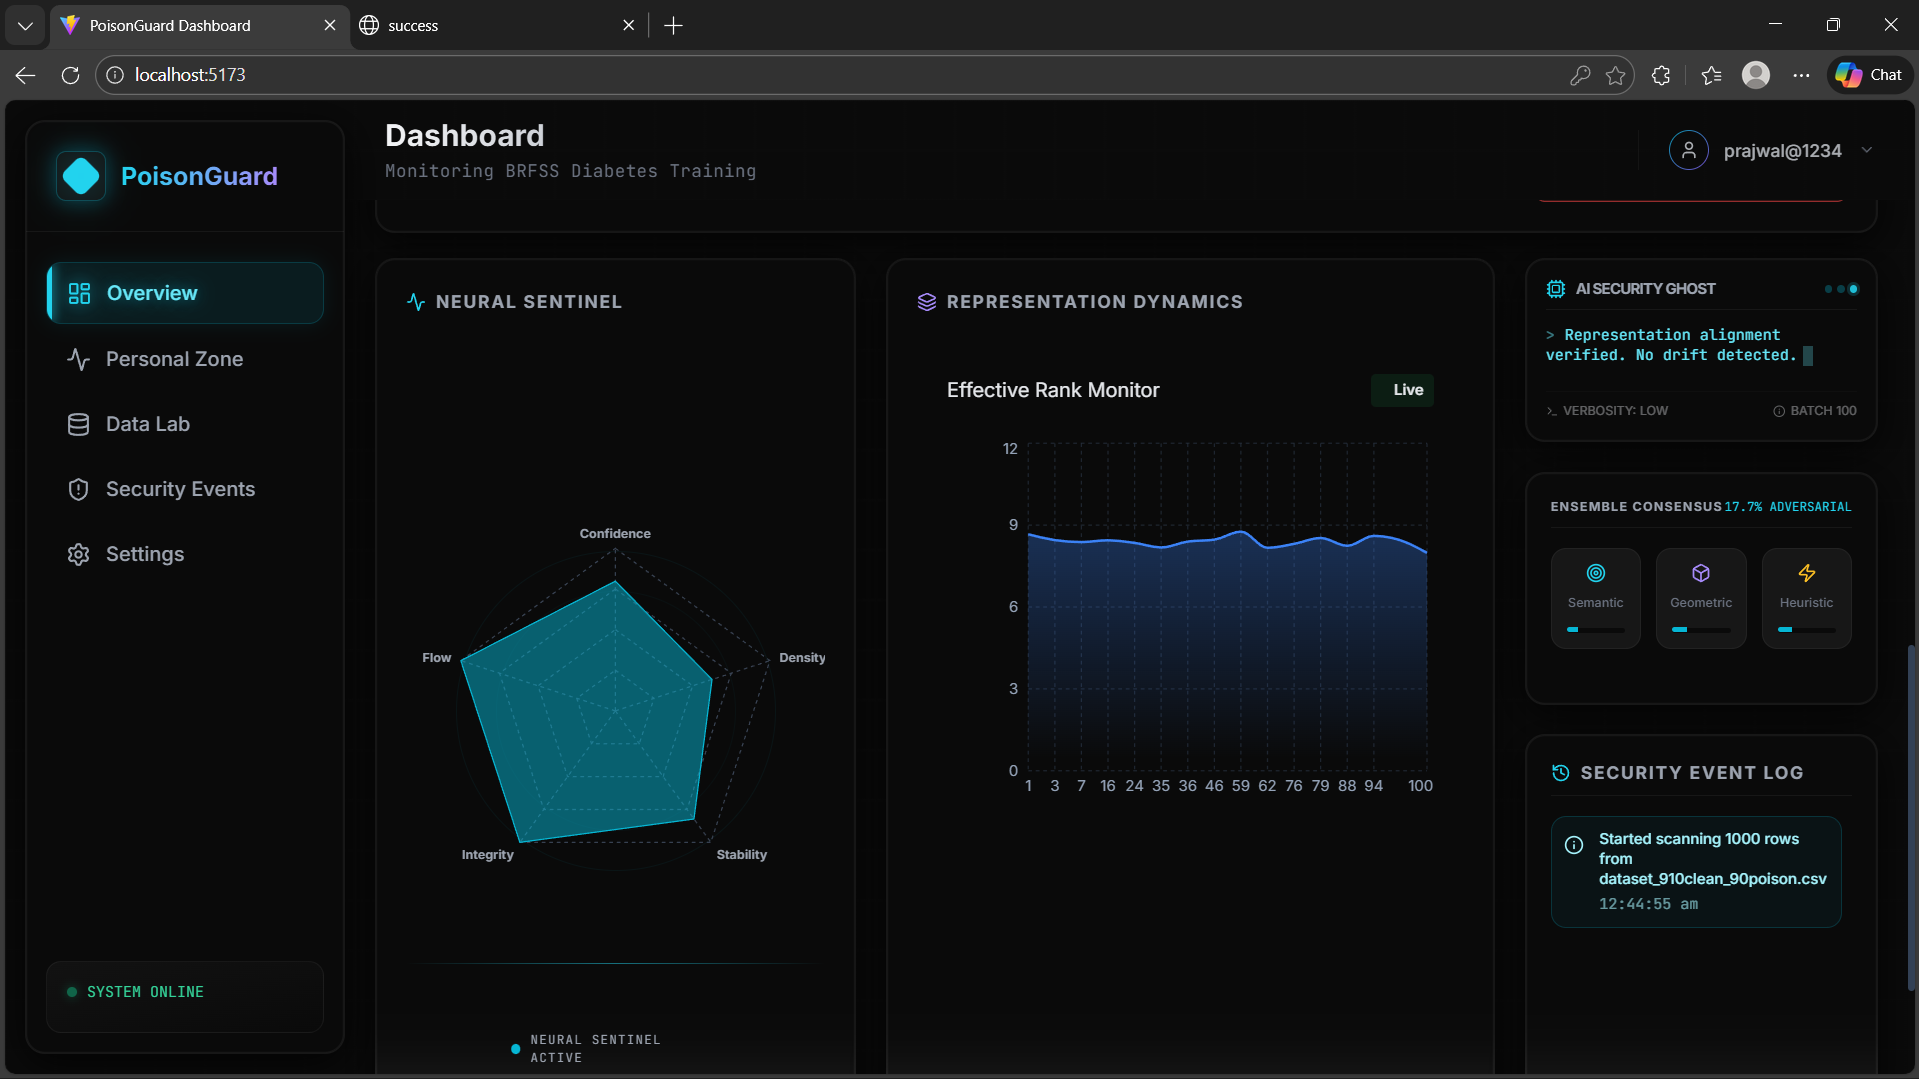1919x1079 pixels.
Task: Click the PoisonGuard diamond logo icon
Action: click(81, 176)
